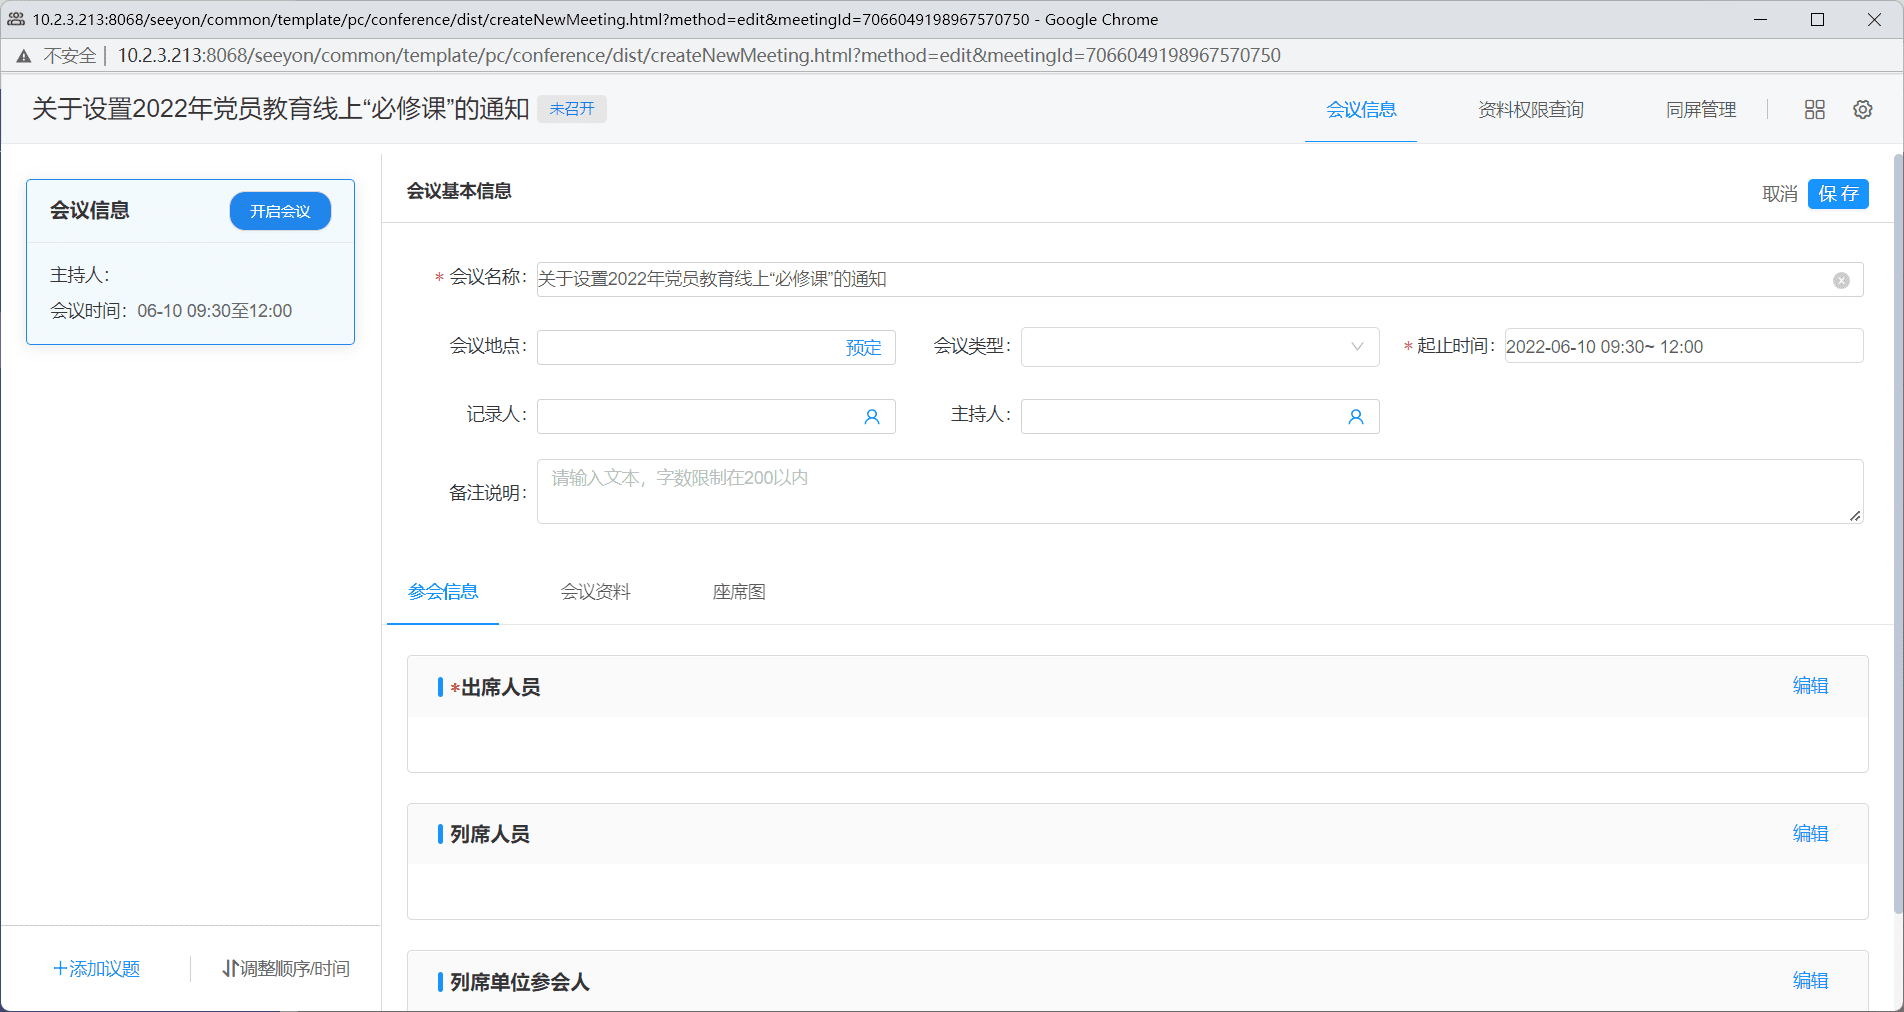The height and width of the screenshot is (1012, 1904).
Task: Click the page vertical scrollbar
Action: (1898, 533)
